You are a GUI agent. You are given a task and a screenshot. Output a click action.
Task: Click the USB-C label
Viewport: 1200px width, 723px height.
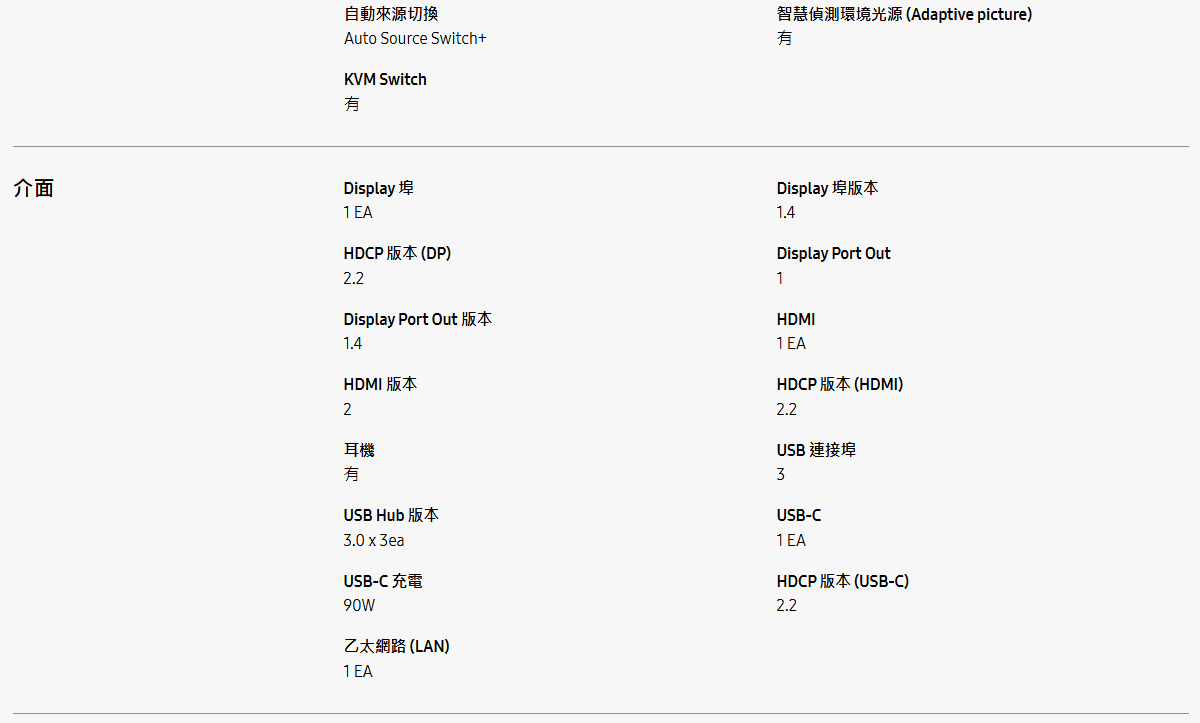pos(799,515)
